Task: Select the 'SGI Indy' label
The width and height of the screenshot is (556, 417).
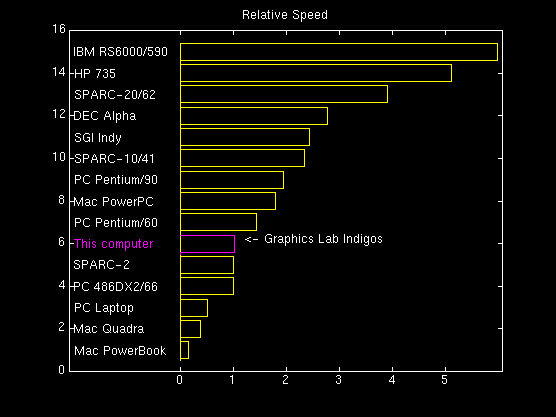Action: tap(98, 138)
